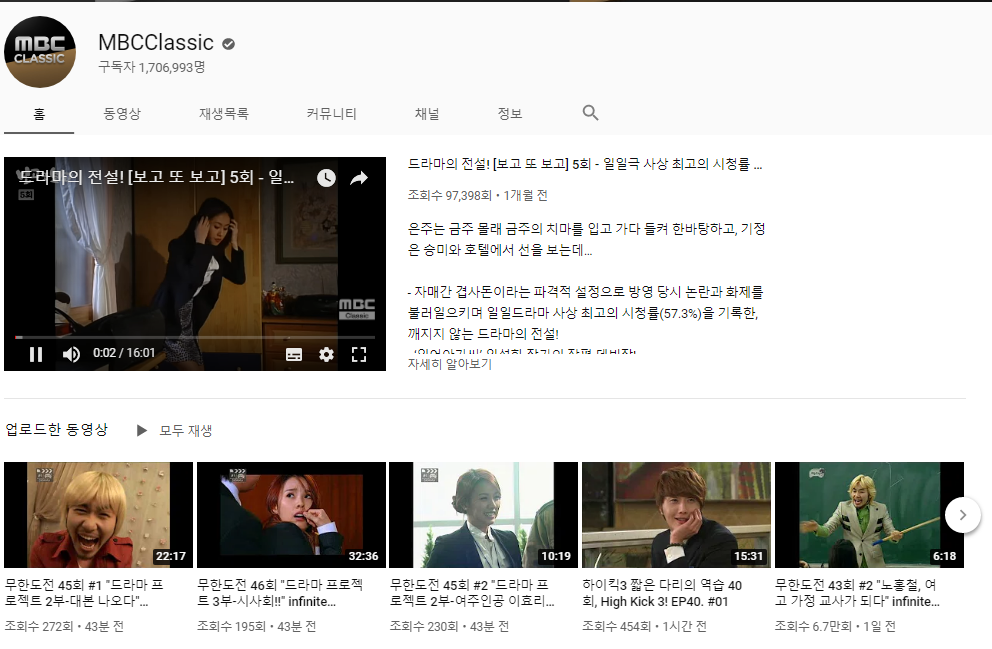Click 조회수 230회 • 43분 전 text

(449, 626)
